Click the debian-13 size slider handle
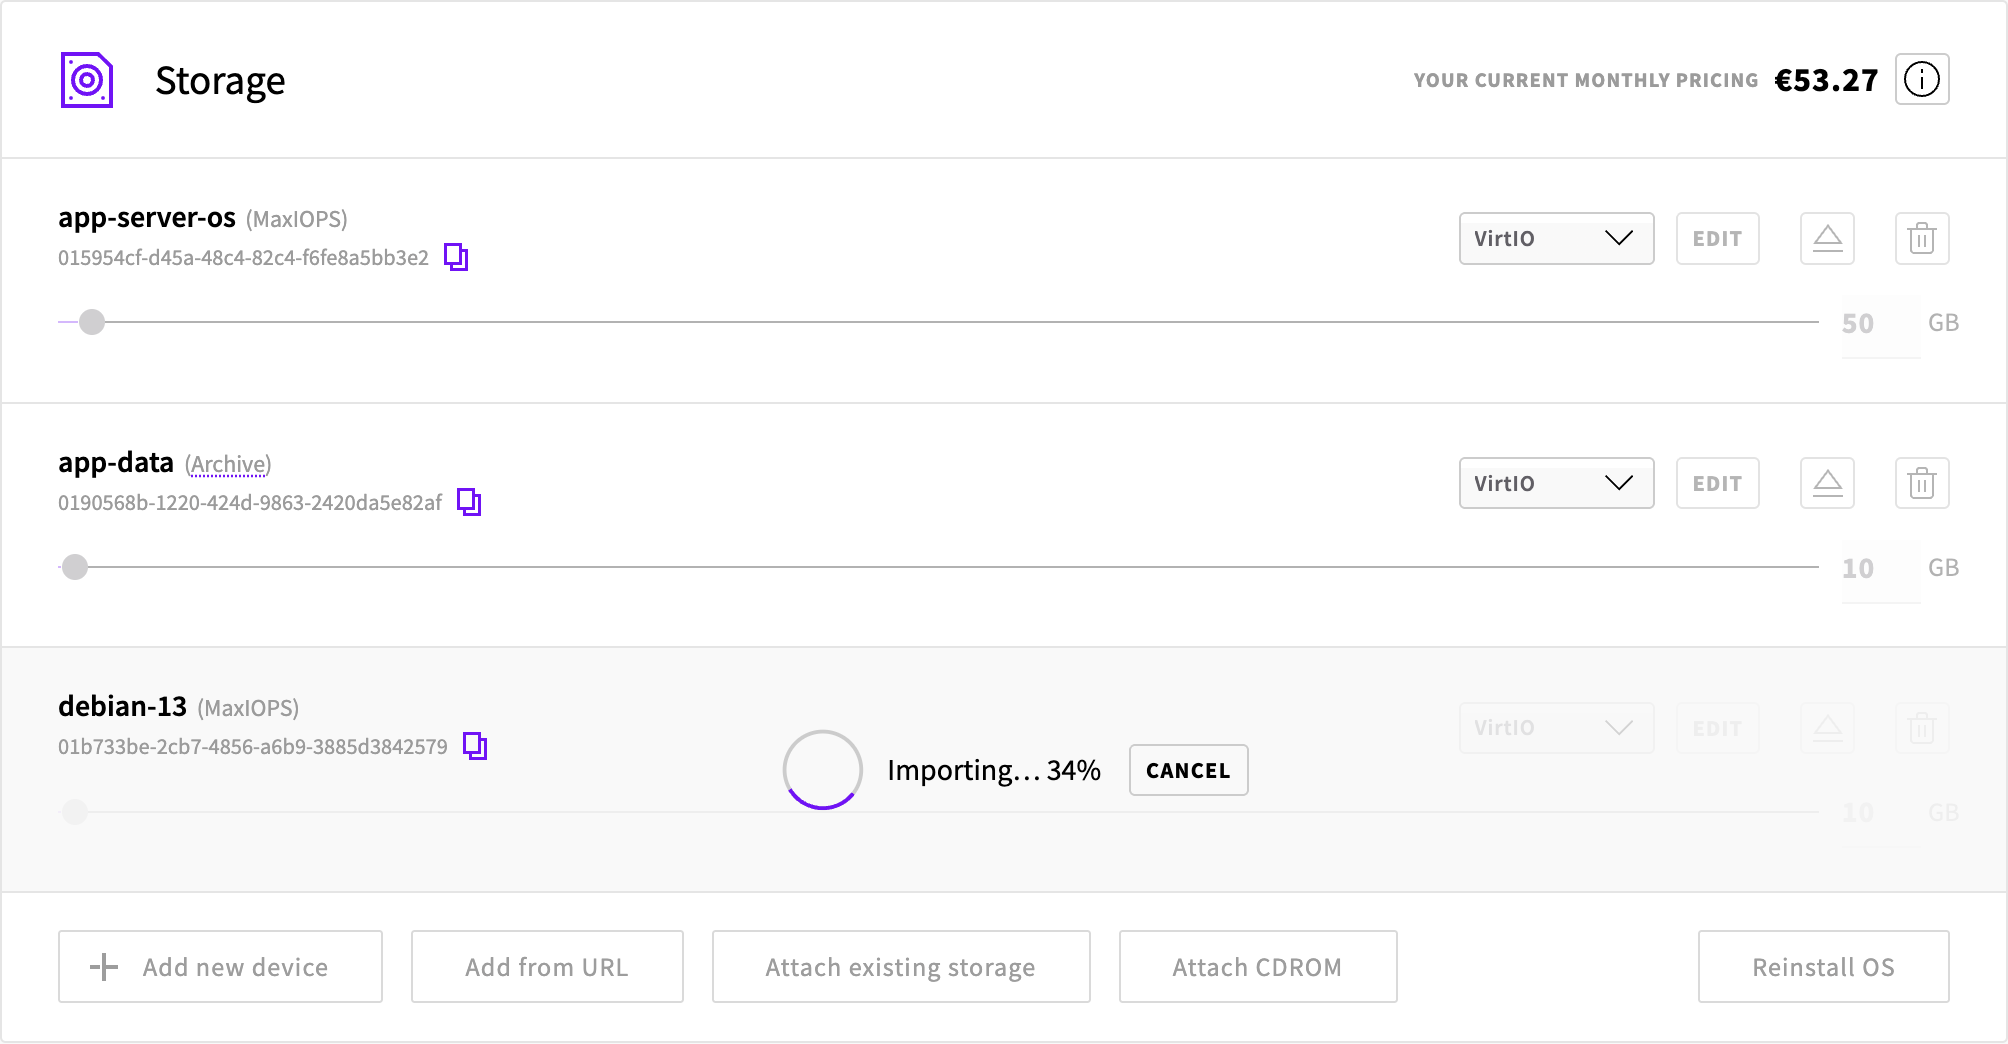 pyautogui.click(x=75, y=811)
